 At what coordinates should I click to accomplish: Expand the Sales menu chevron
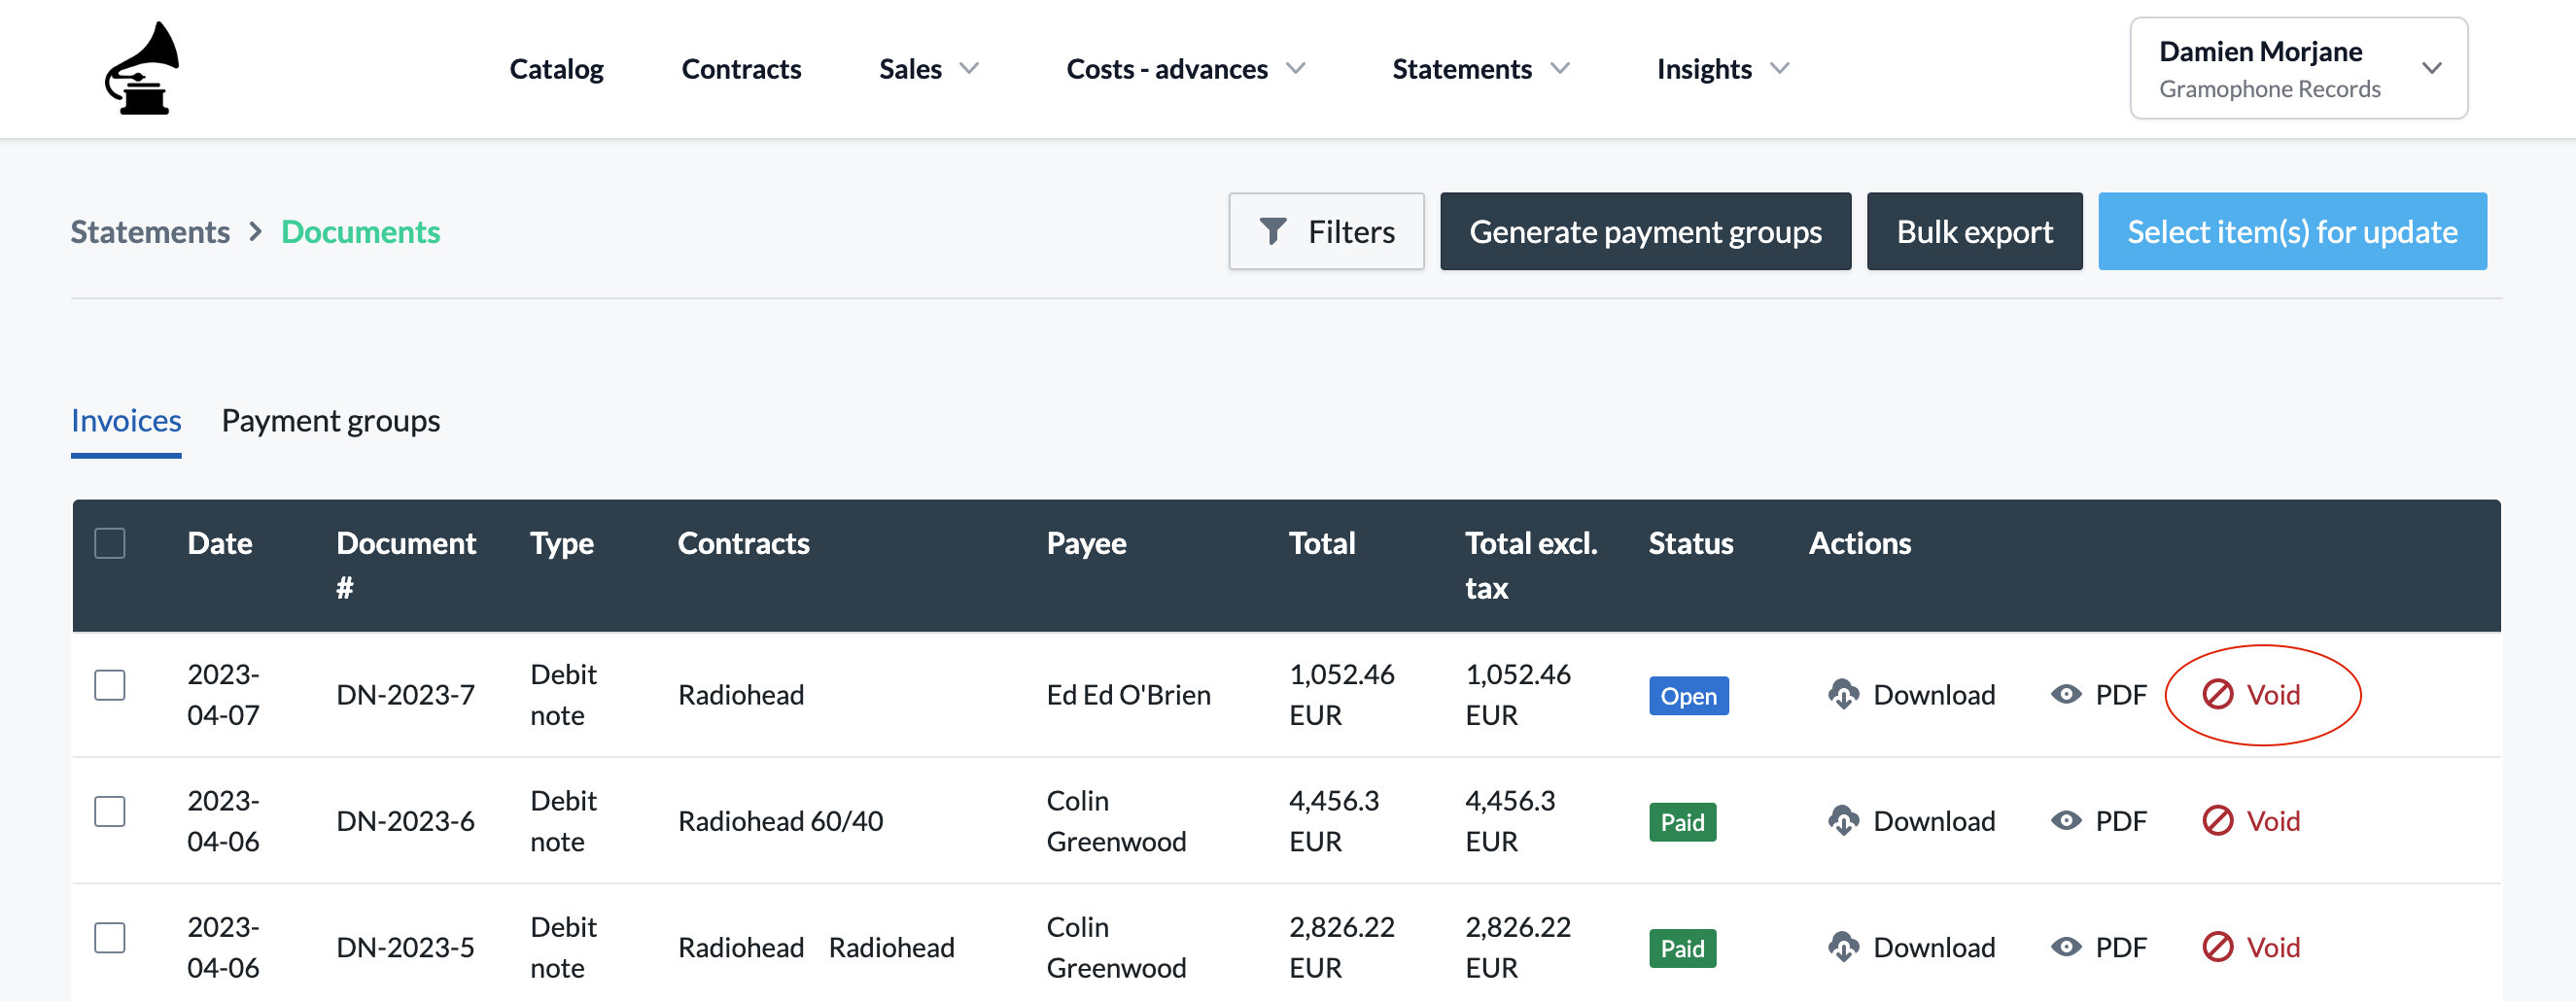tap(969, 68)
